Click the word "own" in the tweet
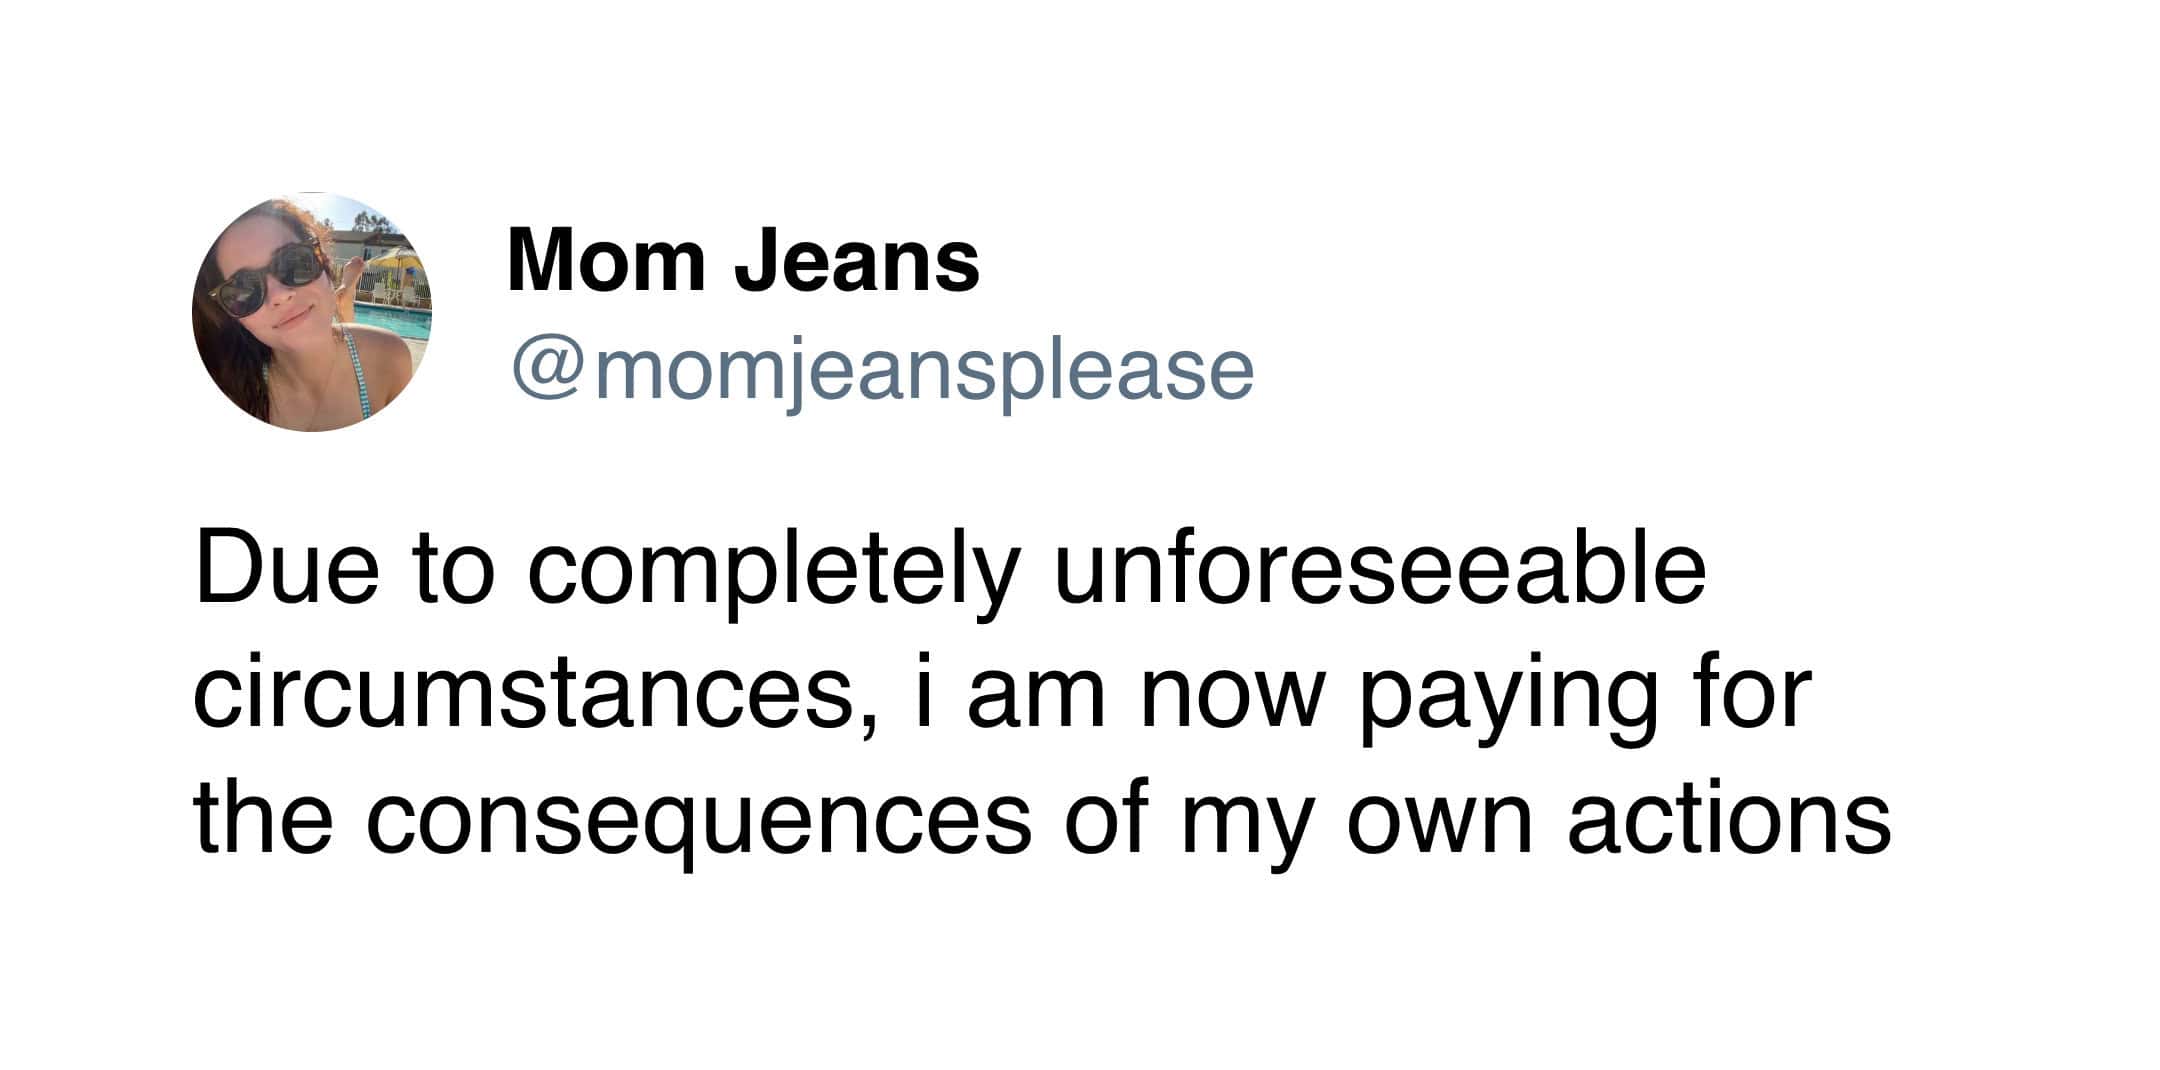The image size is (2160, 1070). point(1438,821)
